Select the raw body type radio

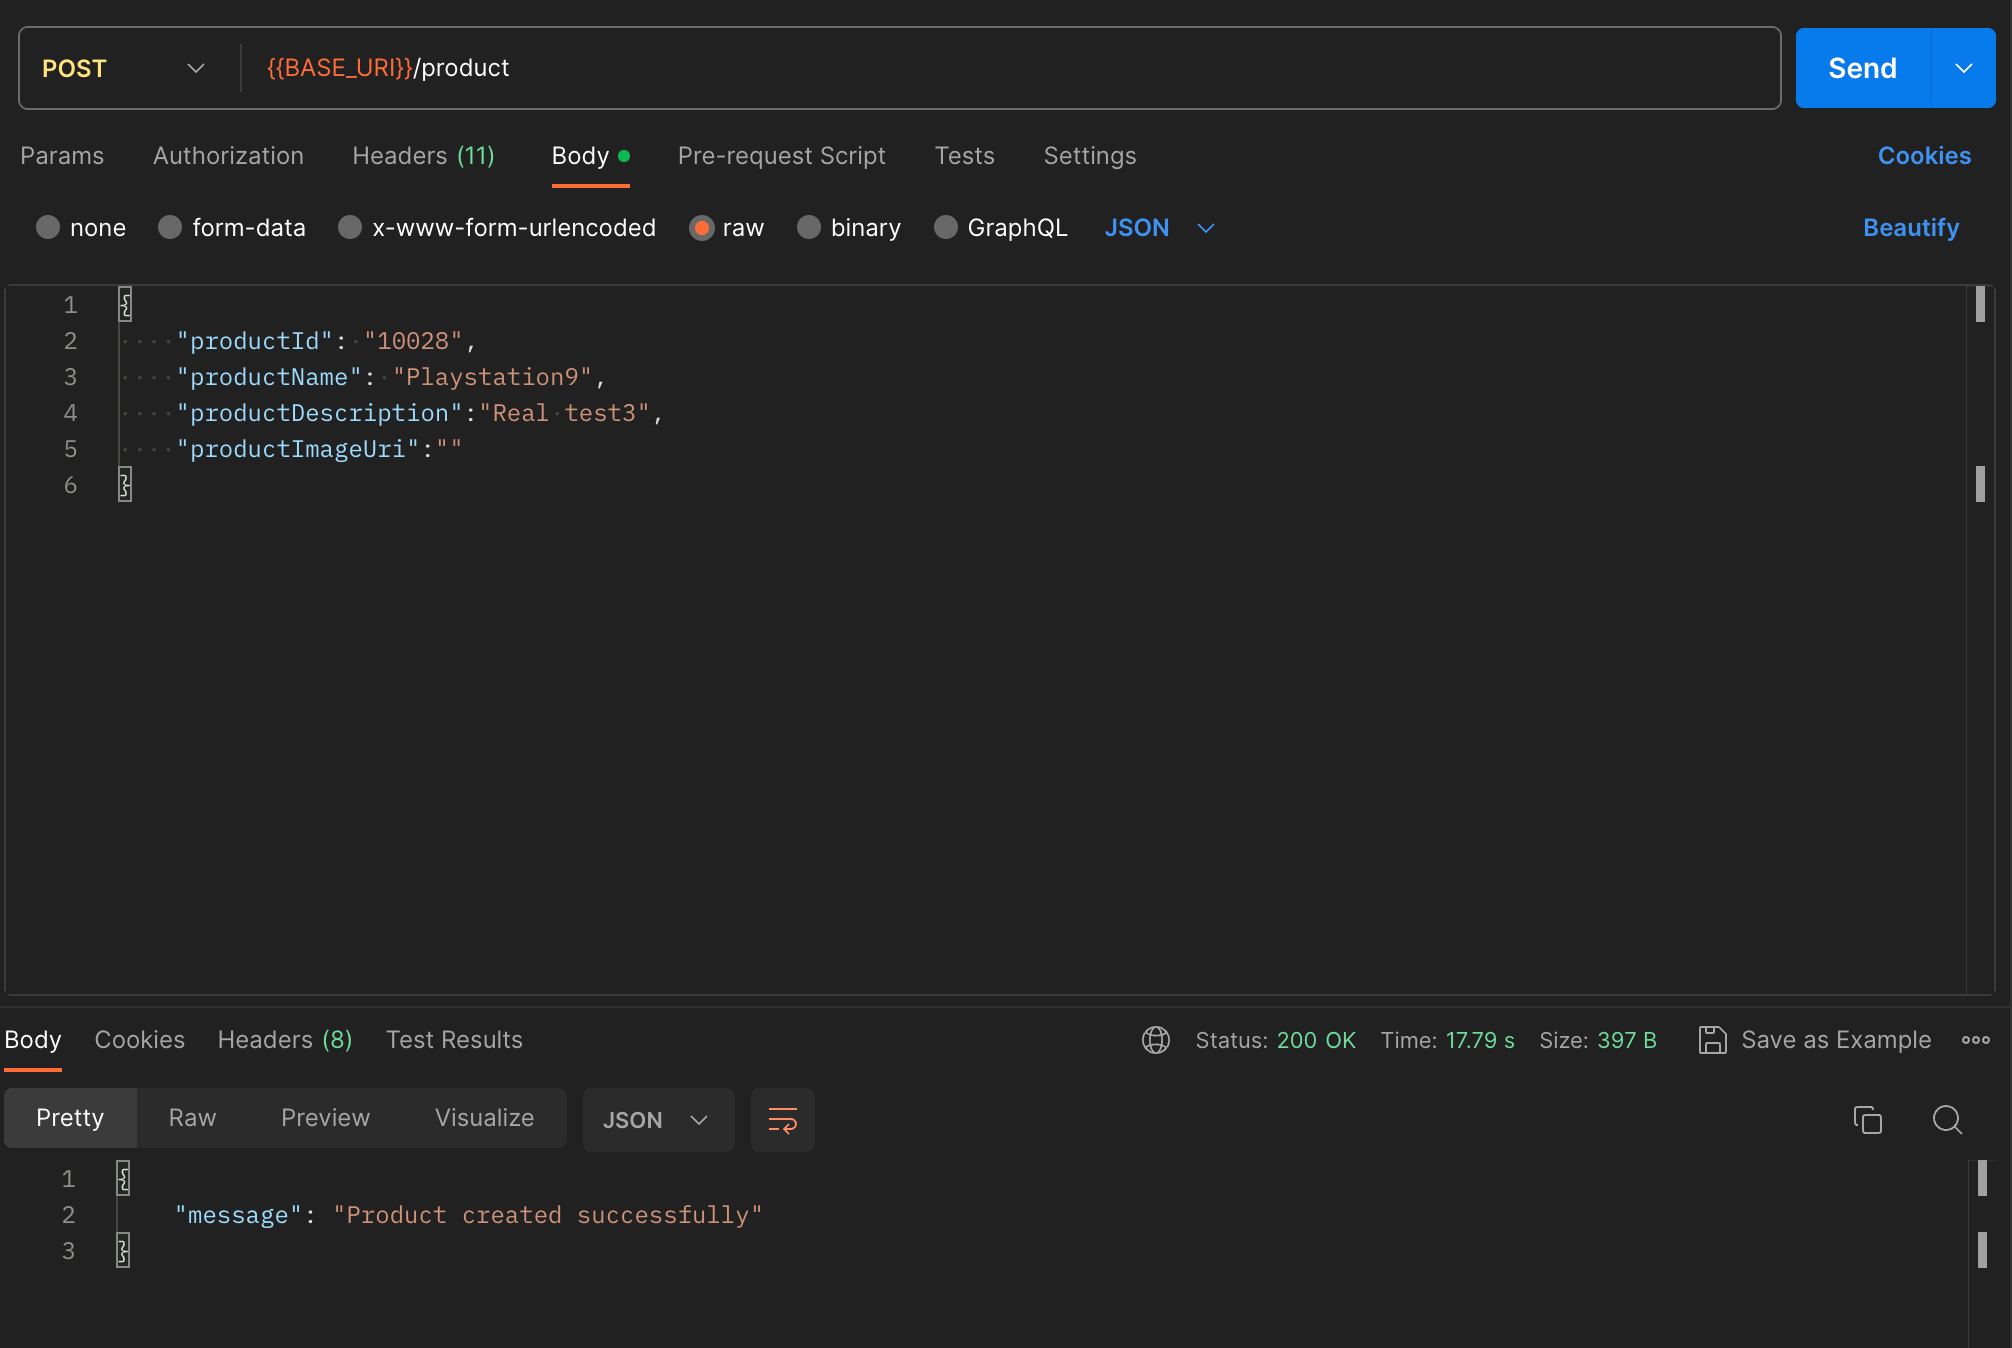pos(702,228)
